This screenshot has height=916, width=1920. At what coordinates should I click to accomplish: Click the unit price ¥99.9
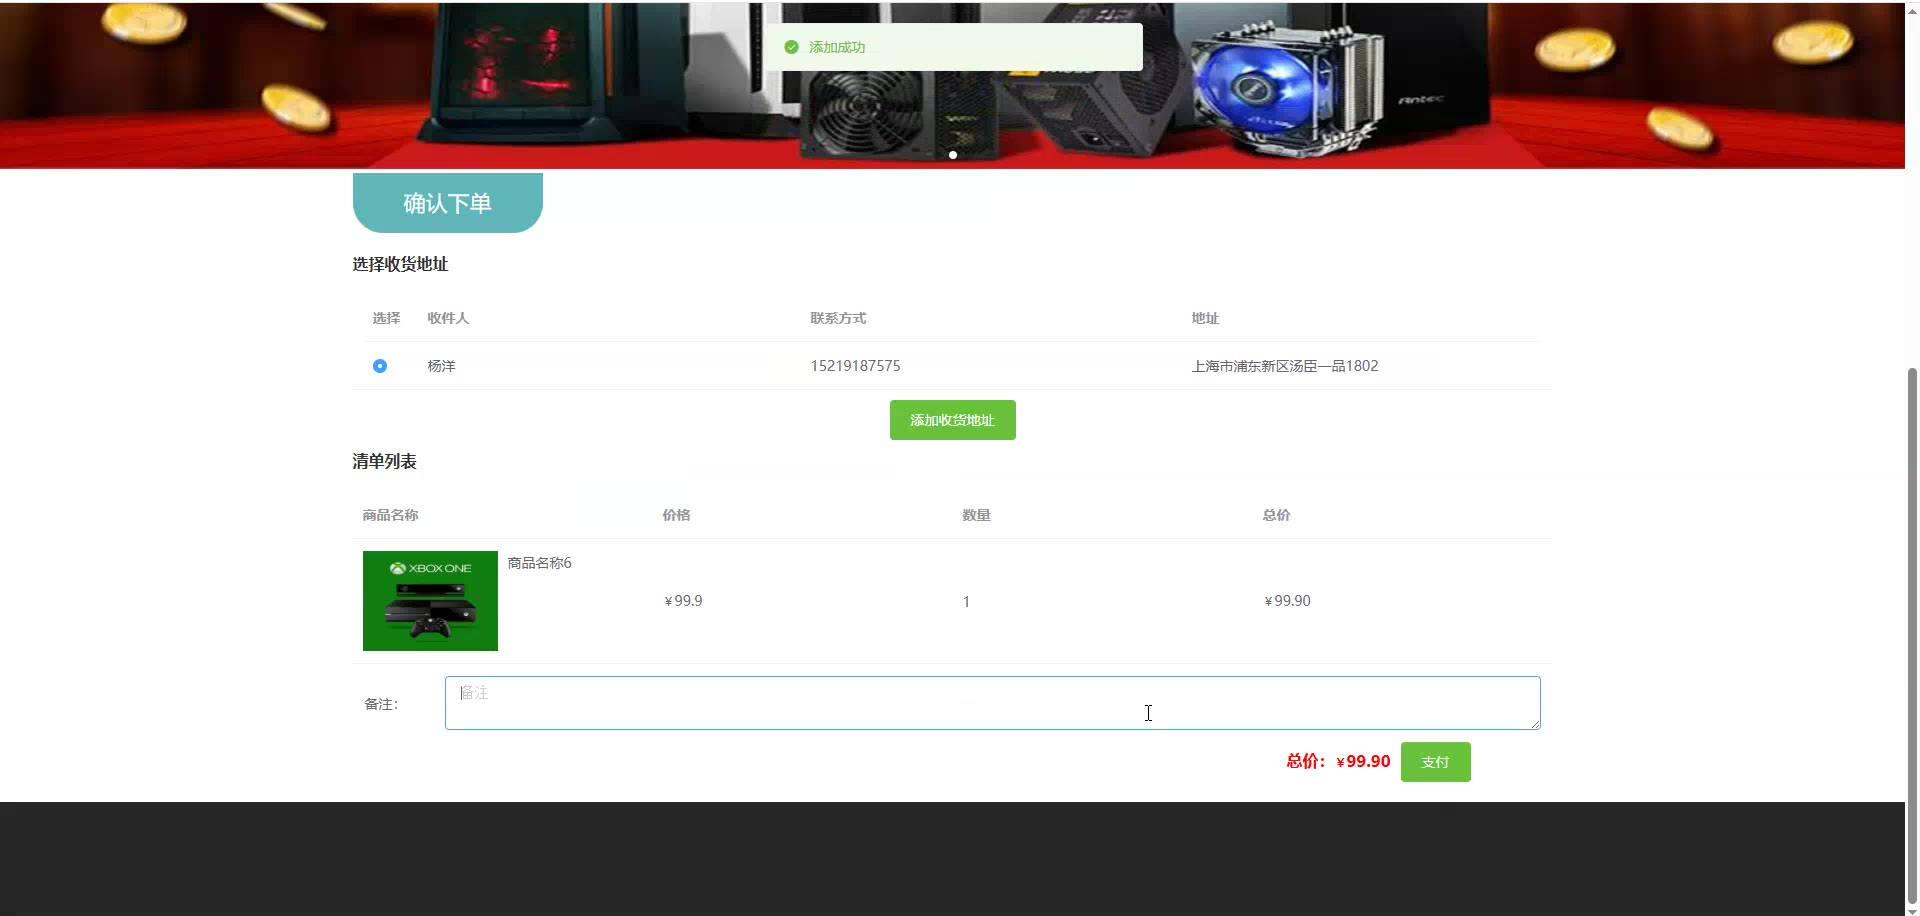(x=683, y=601)
